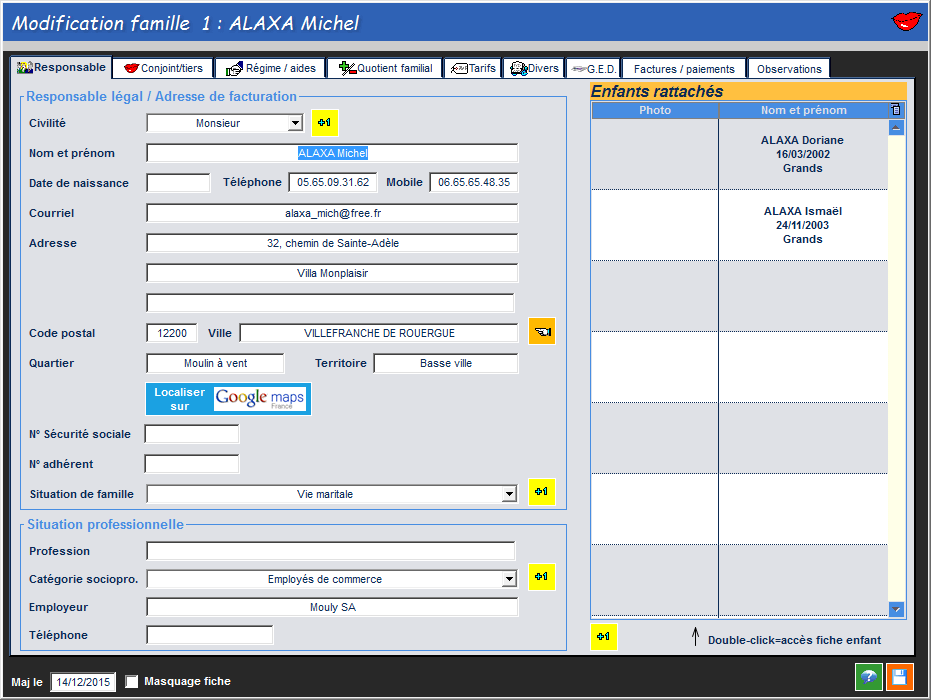Toggle the Masquage fiche checkbox
This screenshot has height=700, width=931.
click(x=132, y=682)
